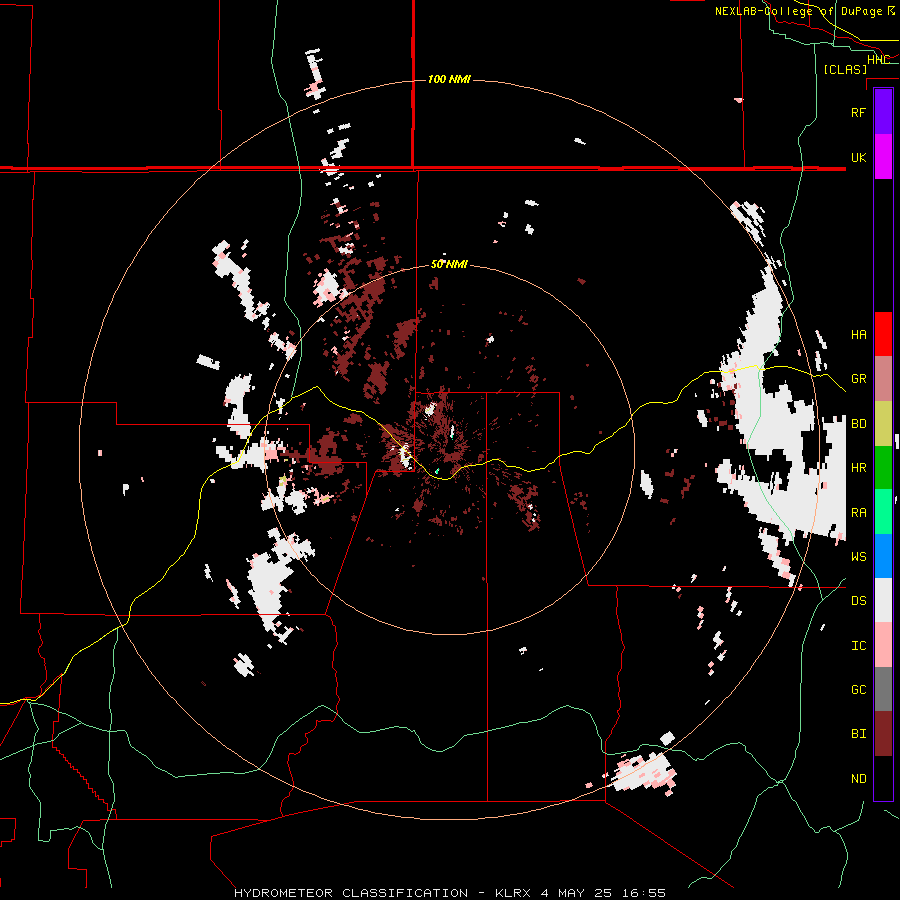The image size is (900, 900).
Task: Click the HA red legend swatch
Action: (883, 334)
